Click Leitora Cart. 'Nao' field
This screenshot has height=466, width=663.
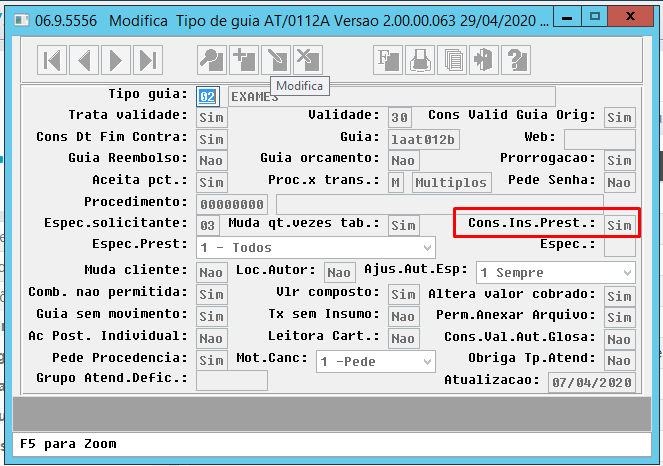[403, 339]
